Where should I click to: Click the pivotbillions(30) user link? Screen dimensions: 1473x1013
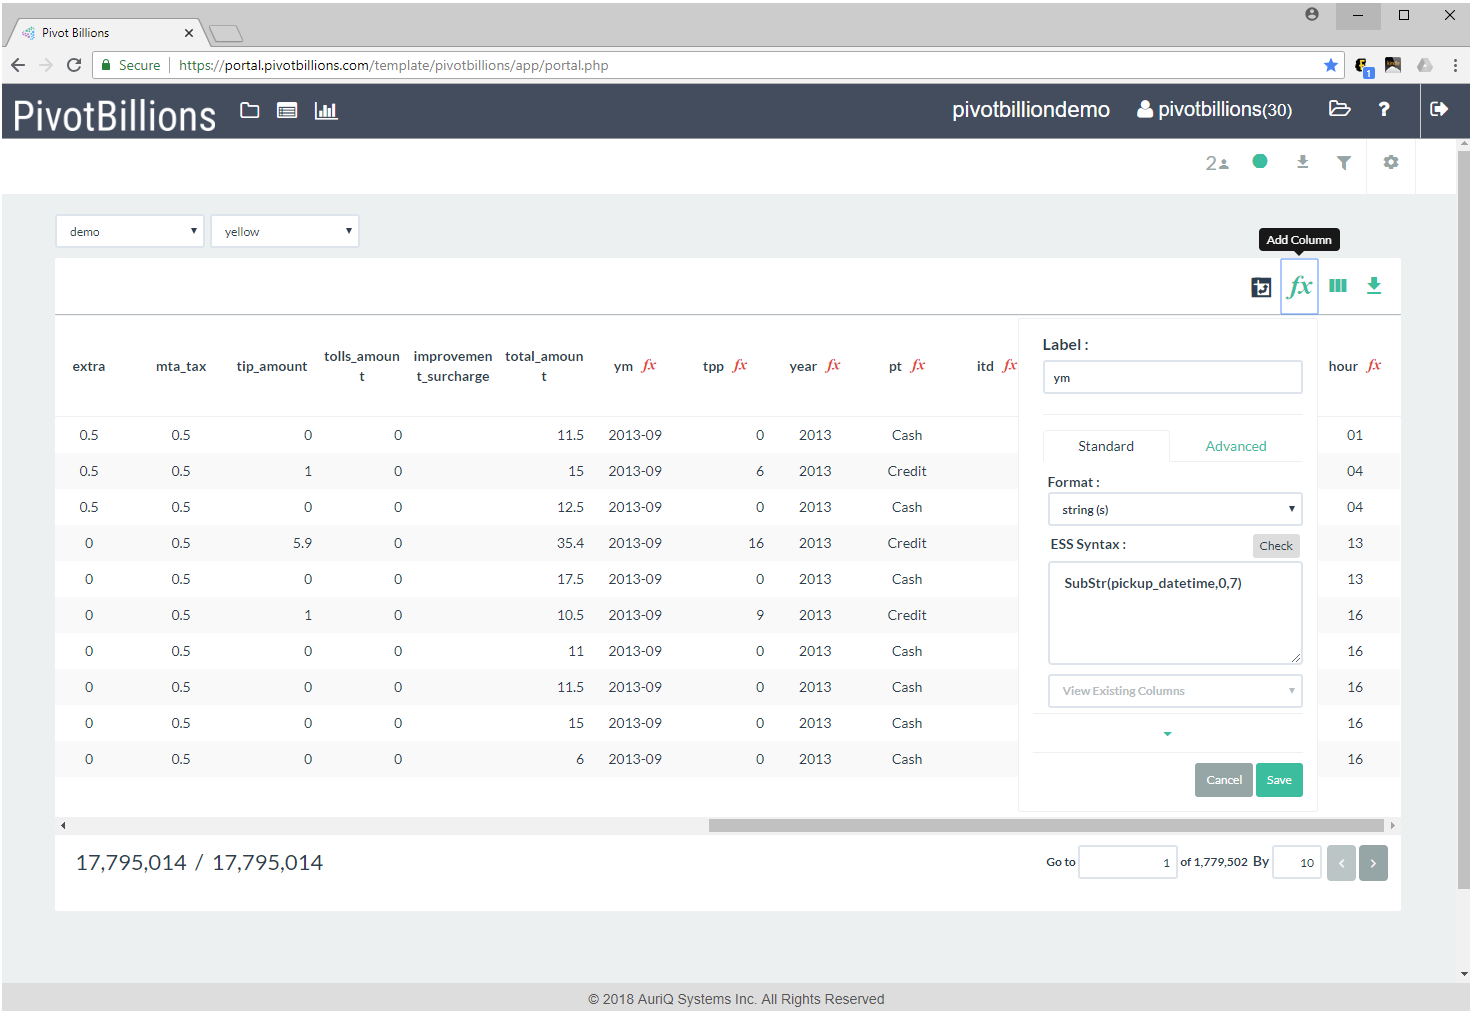pos(1215,109)
